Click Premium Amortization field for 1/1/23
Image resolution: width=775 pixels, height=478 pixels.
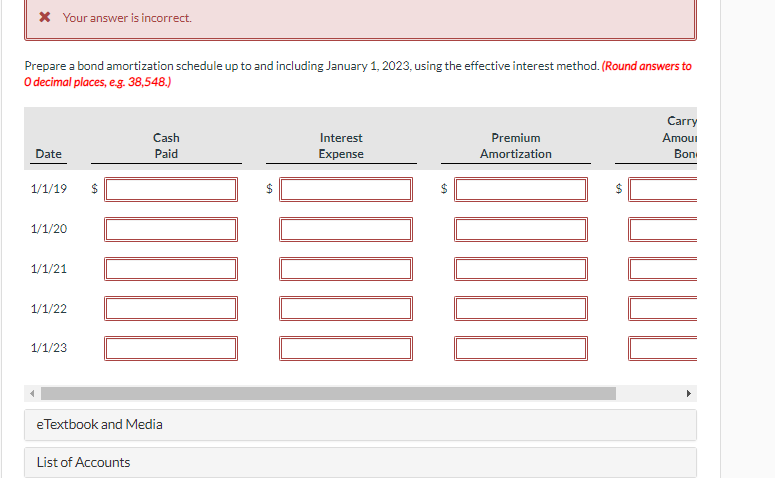pyautogui.click(x=521, y=348)
